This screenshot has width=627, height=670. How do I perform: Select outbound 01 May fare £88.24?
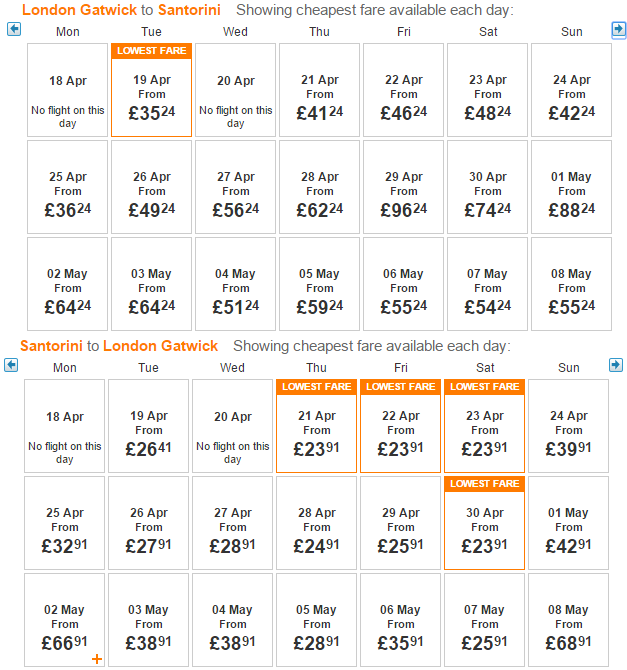(x=571, y=187)
